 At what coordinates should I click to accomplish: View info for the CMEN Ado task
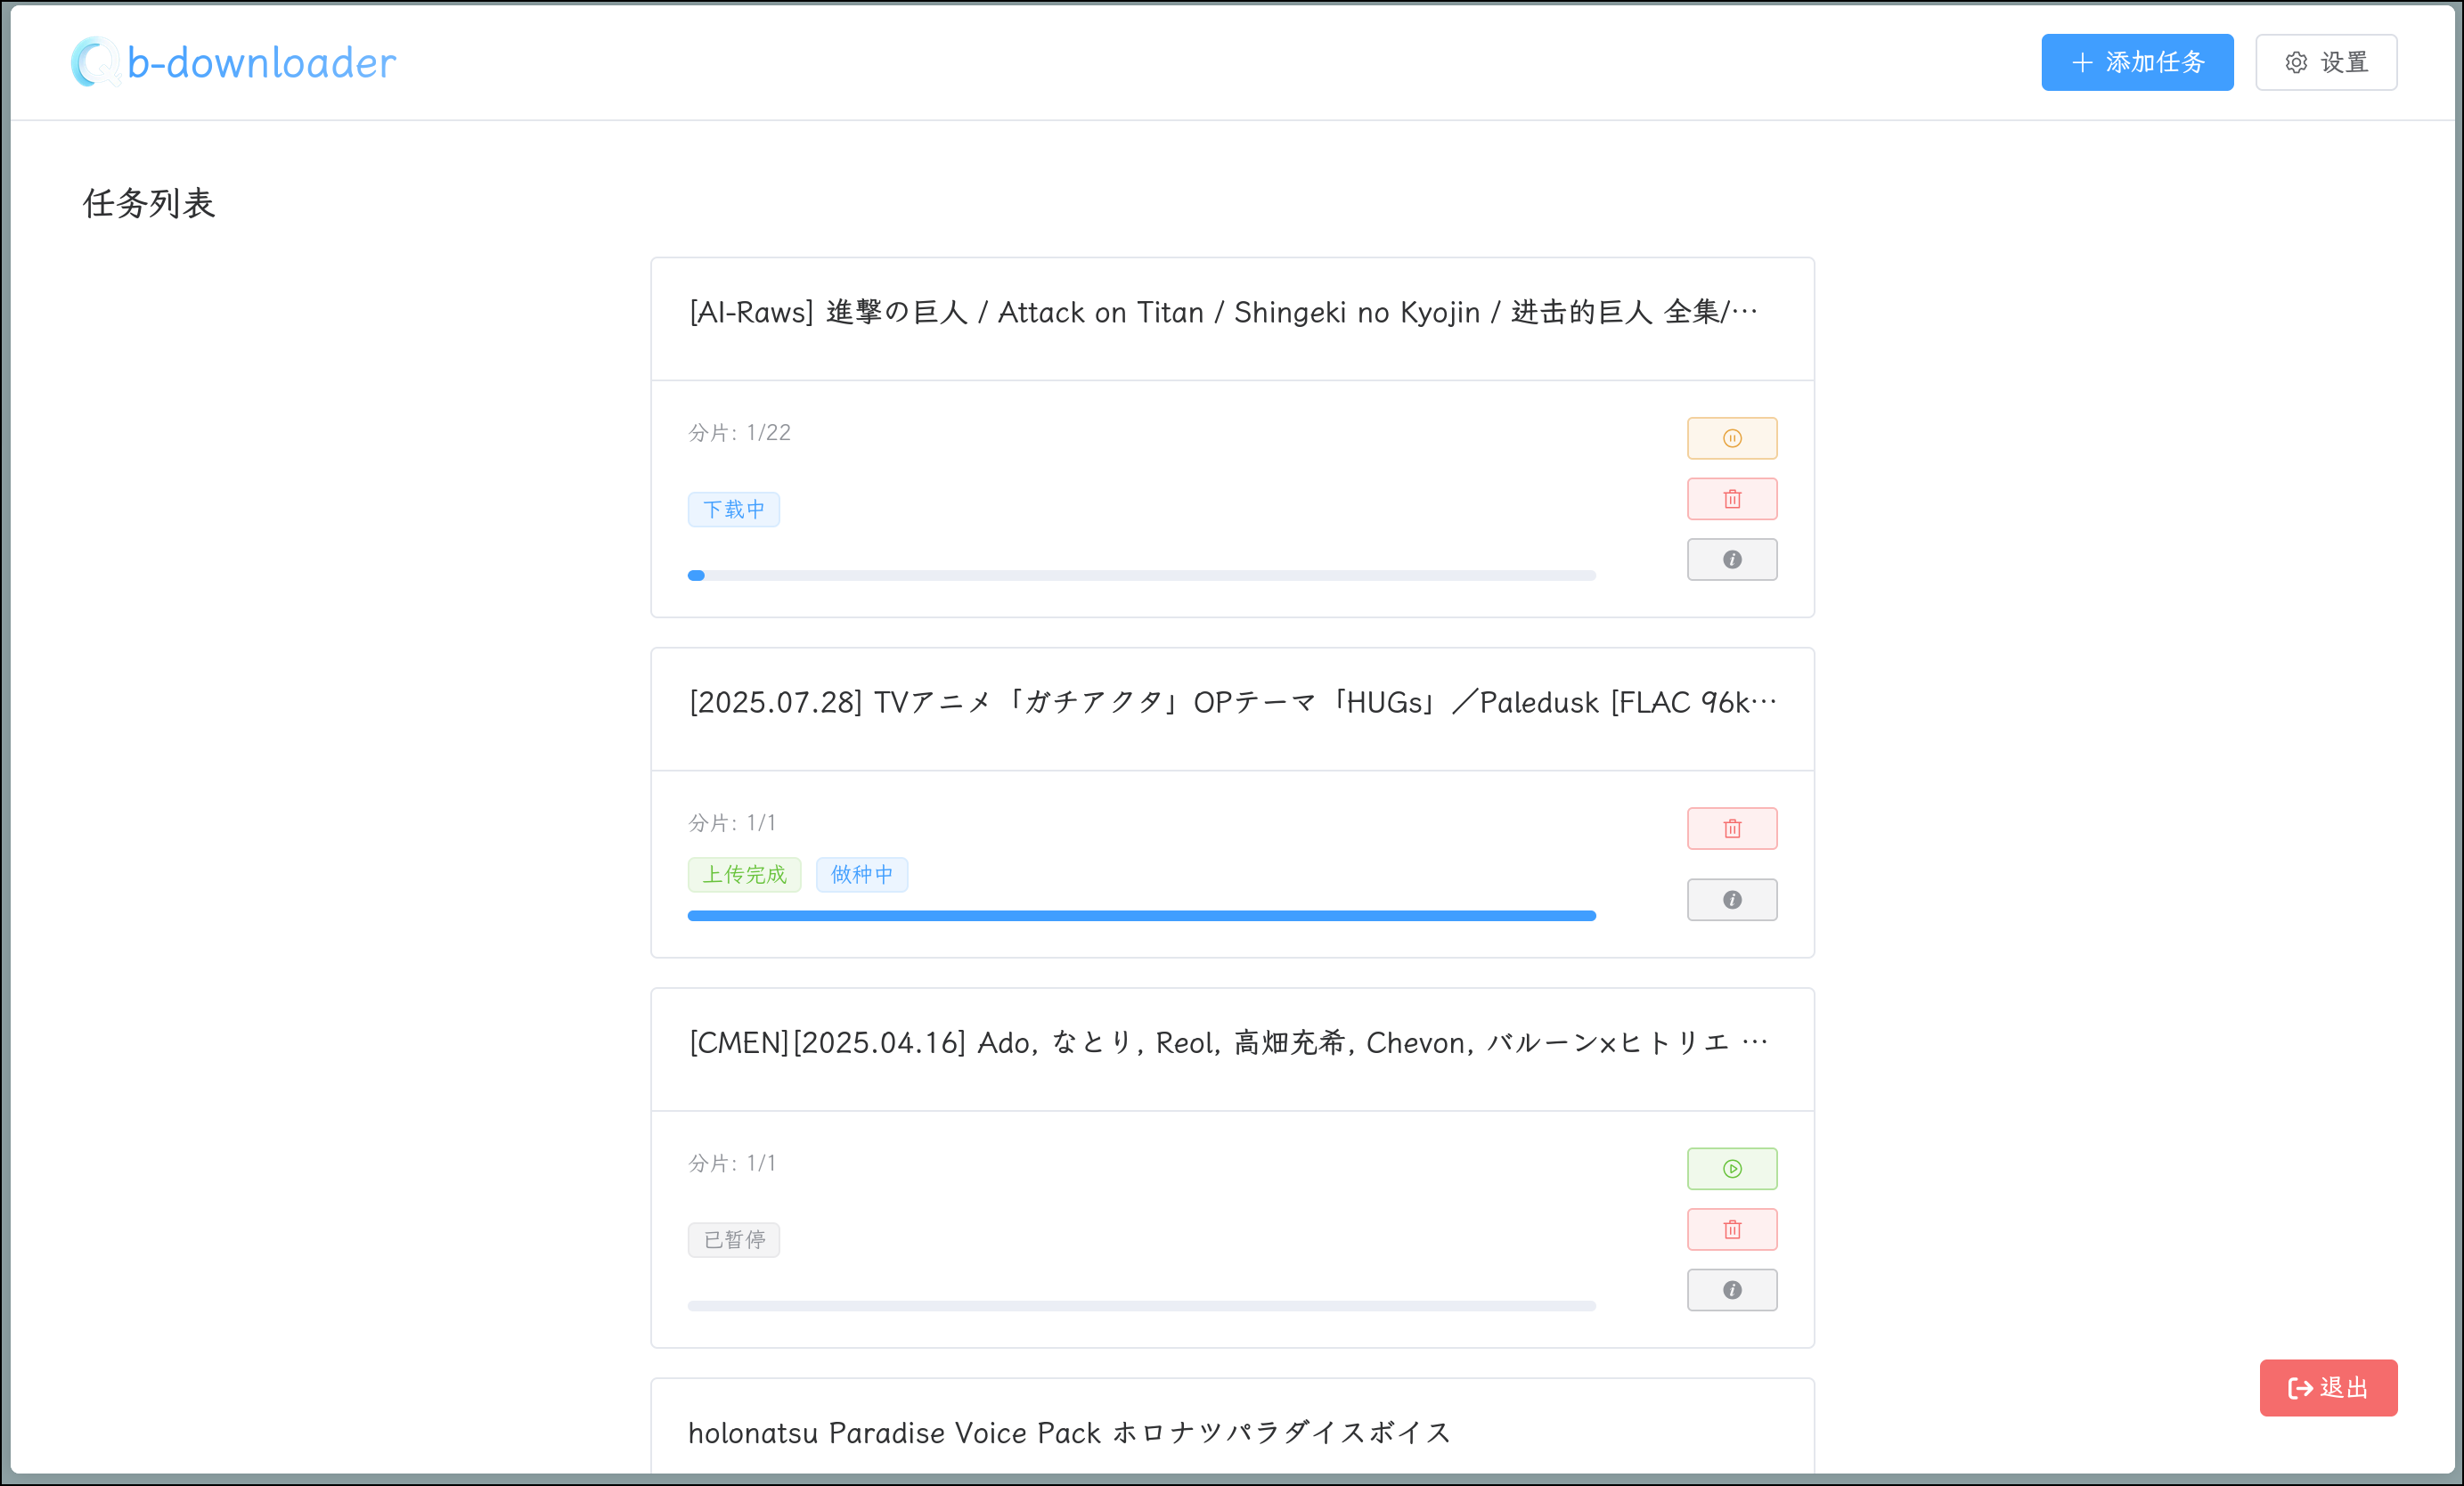[1731, 1290]
